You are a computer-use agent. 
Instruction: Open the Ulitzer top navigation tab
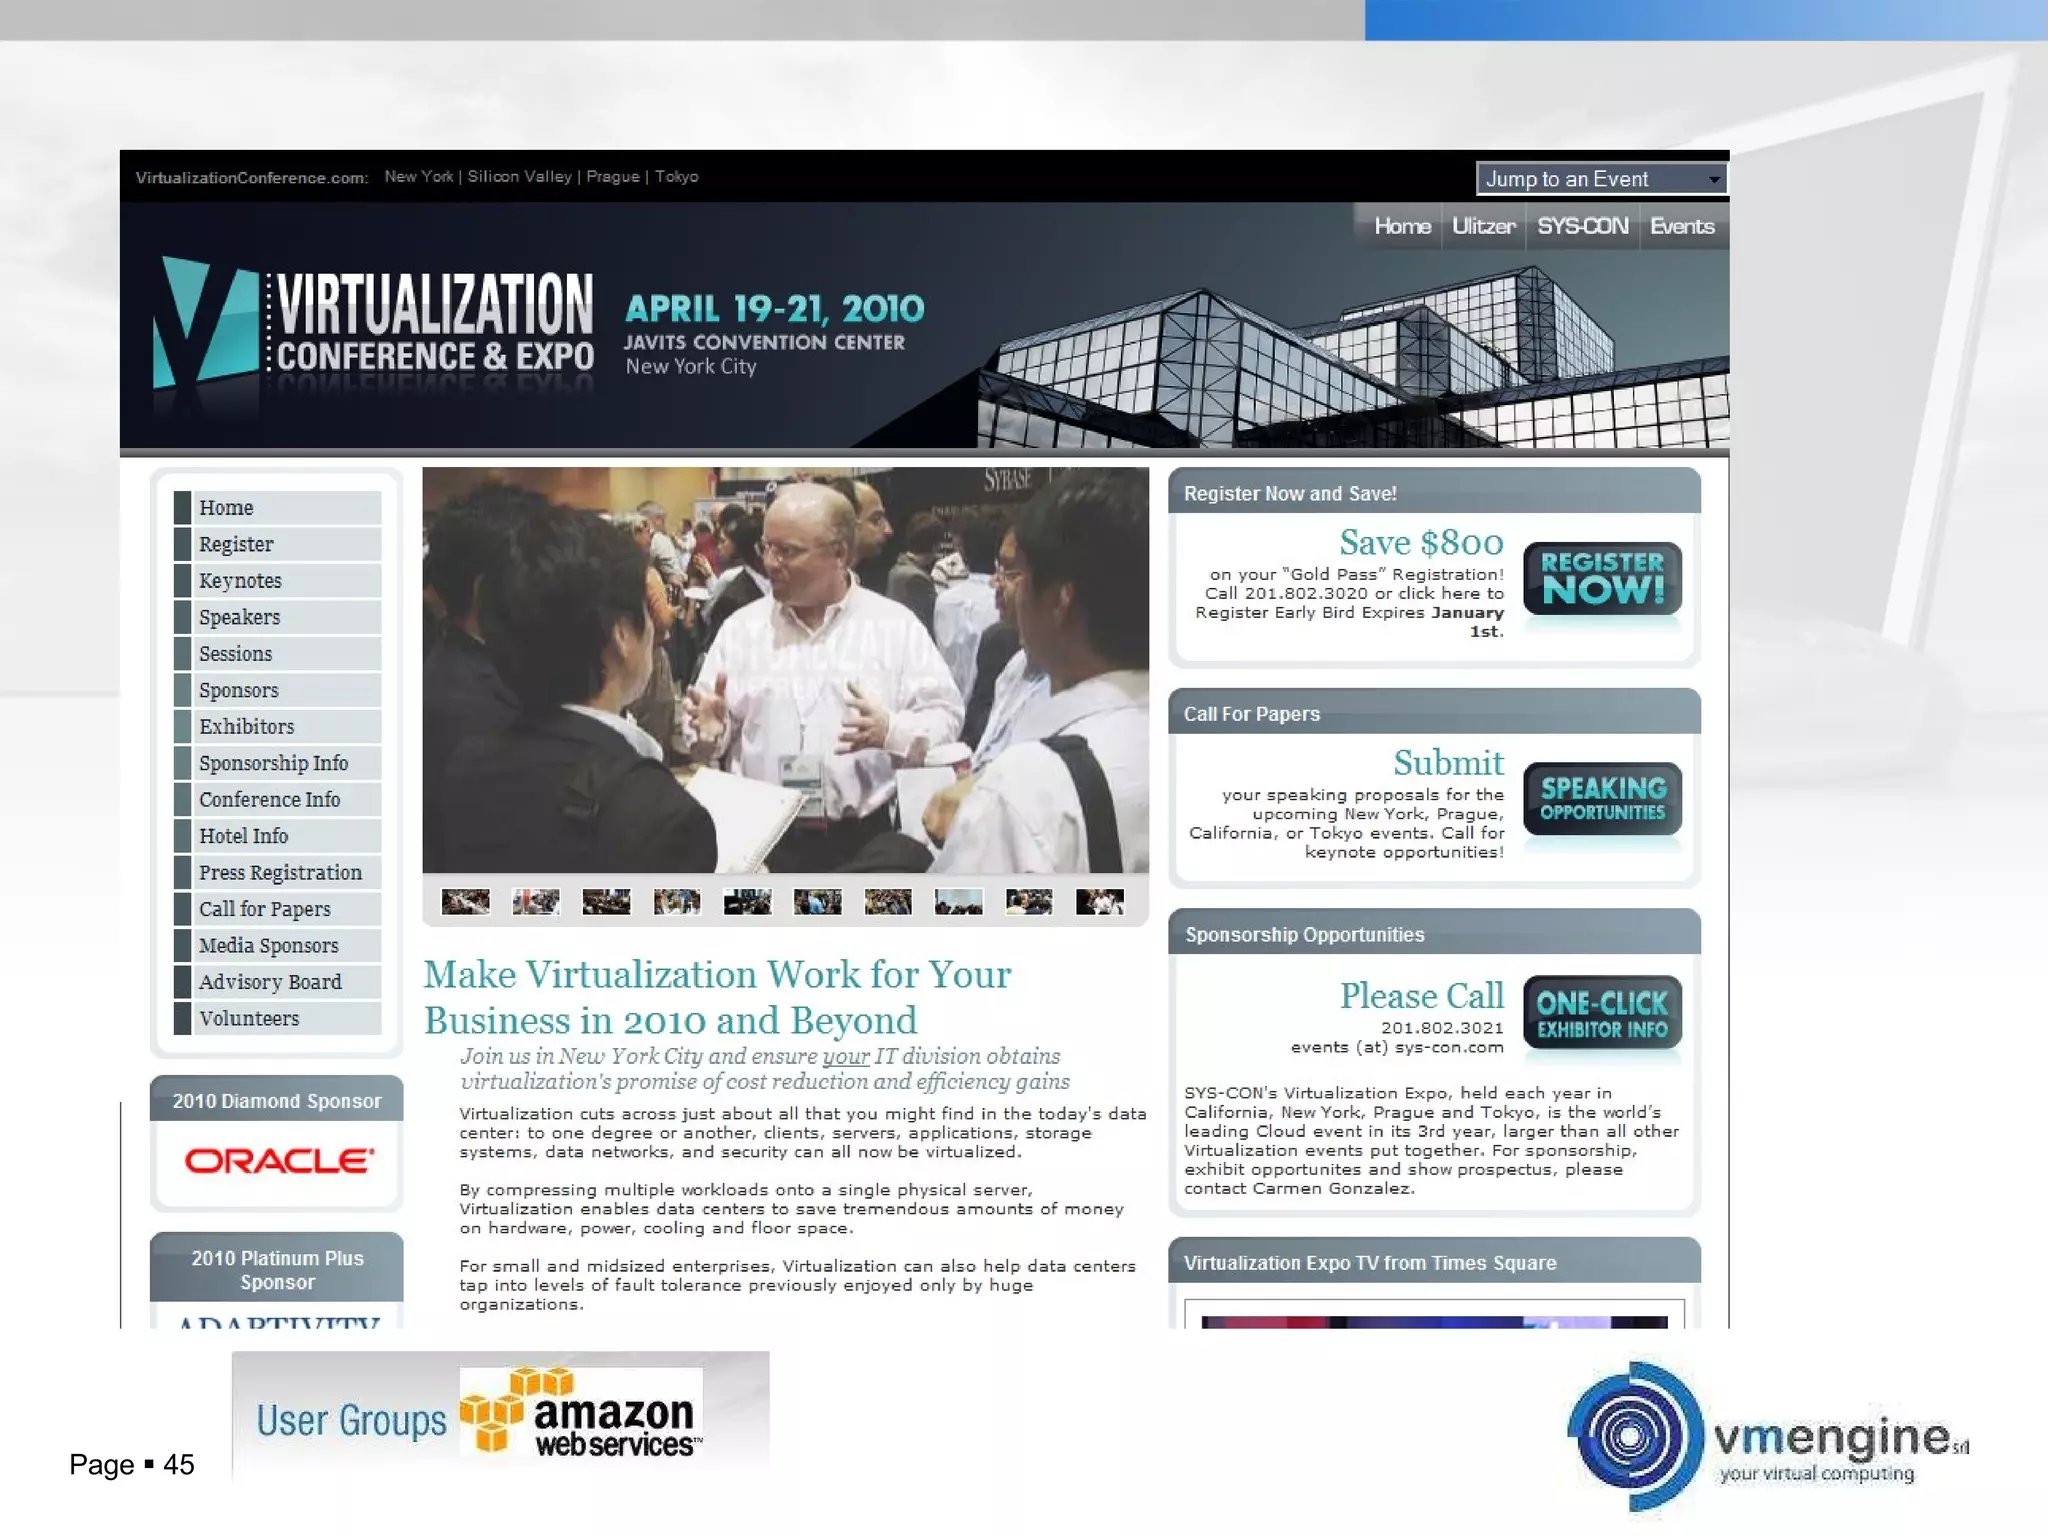[x=1483, y=226]
